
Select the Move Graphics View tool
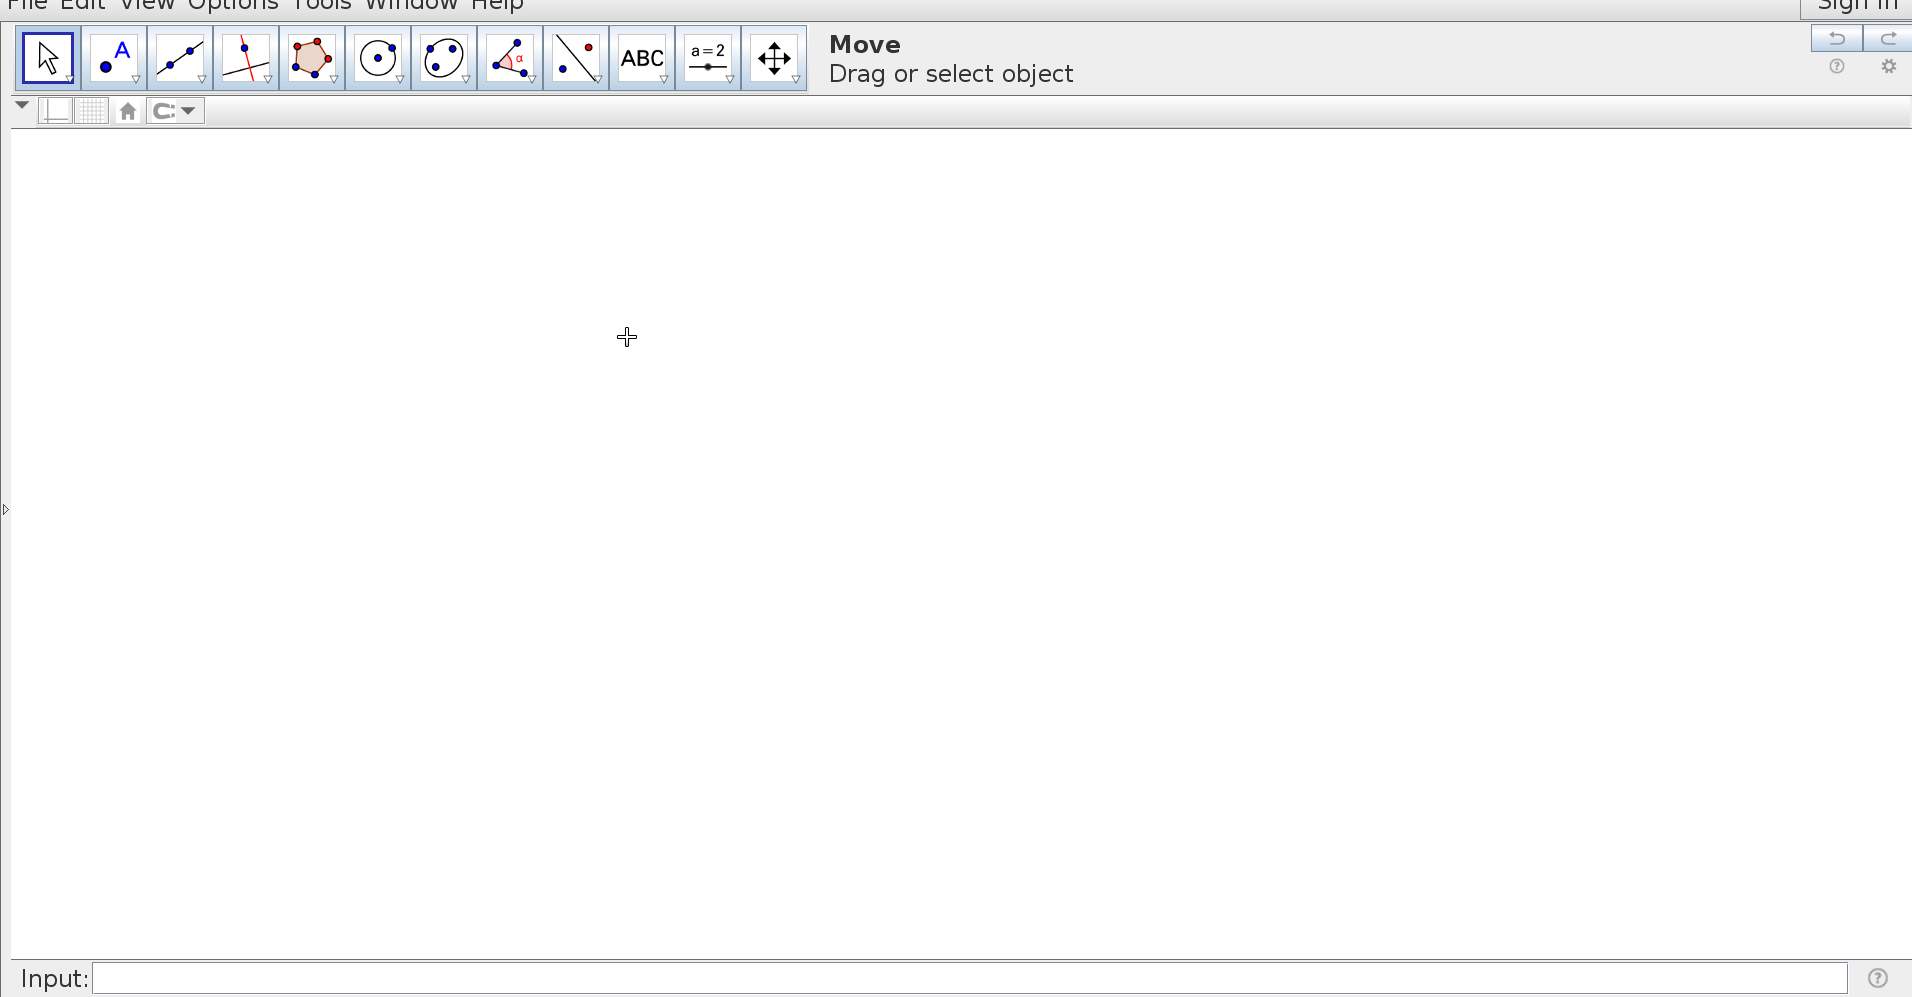tap(774, 58)
